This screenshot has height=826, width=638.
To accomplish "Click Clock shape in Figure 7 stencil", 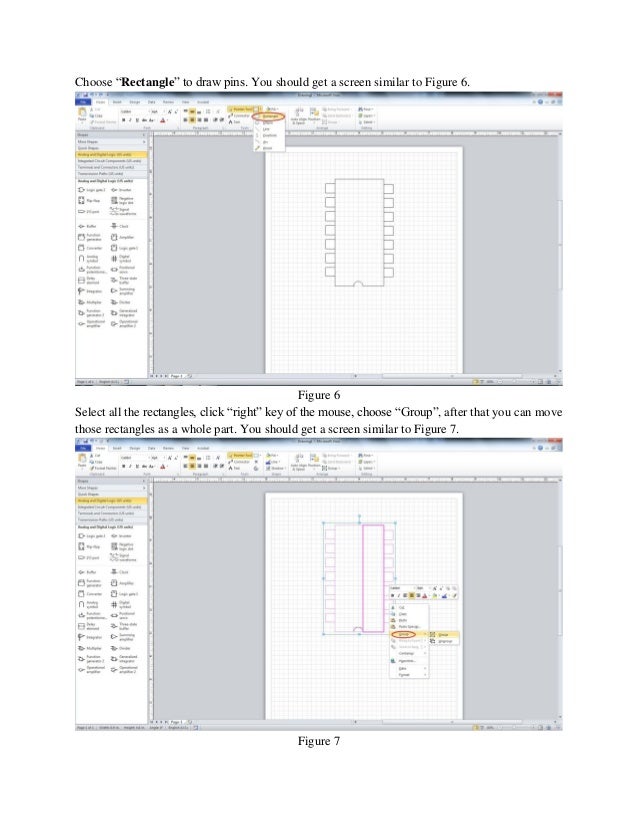I will click(120, 572).
